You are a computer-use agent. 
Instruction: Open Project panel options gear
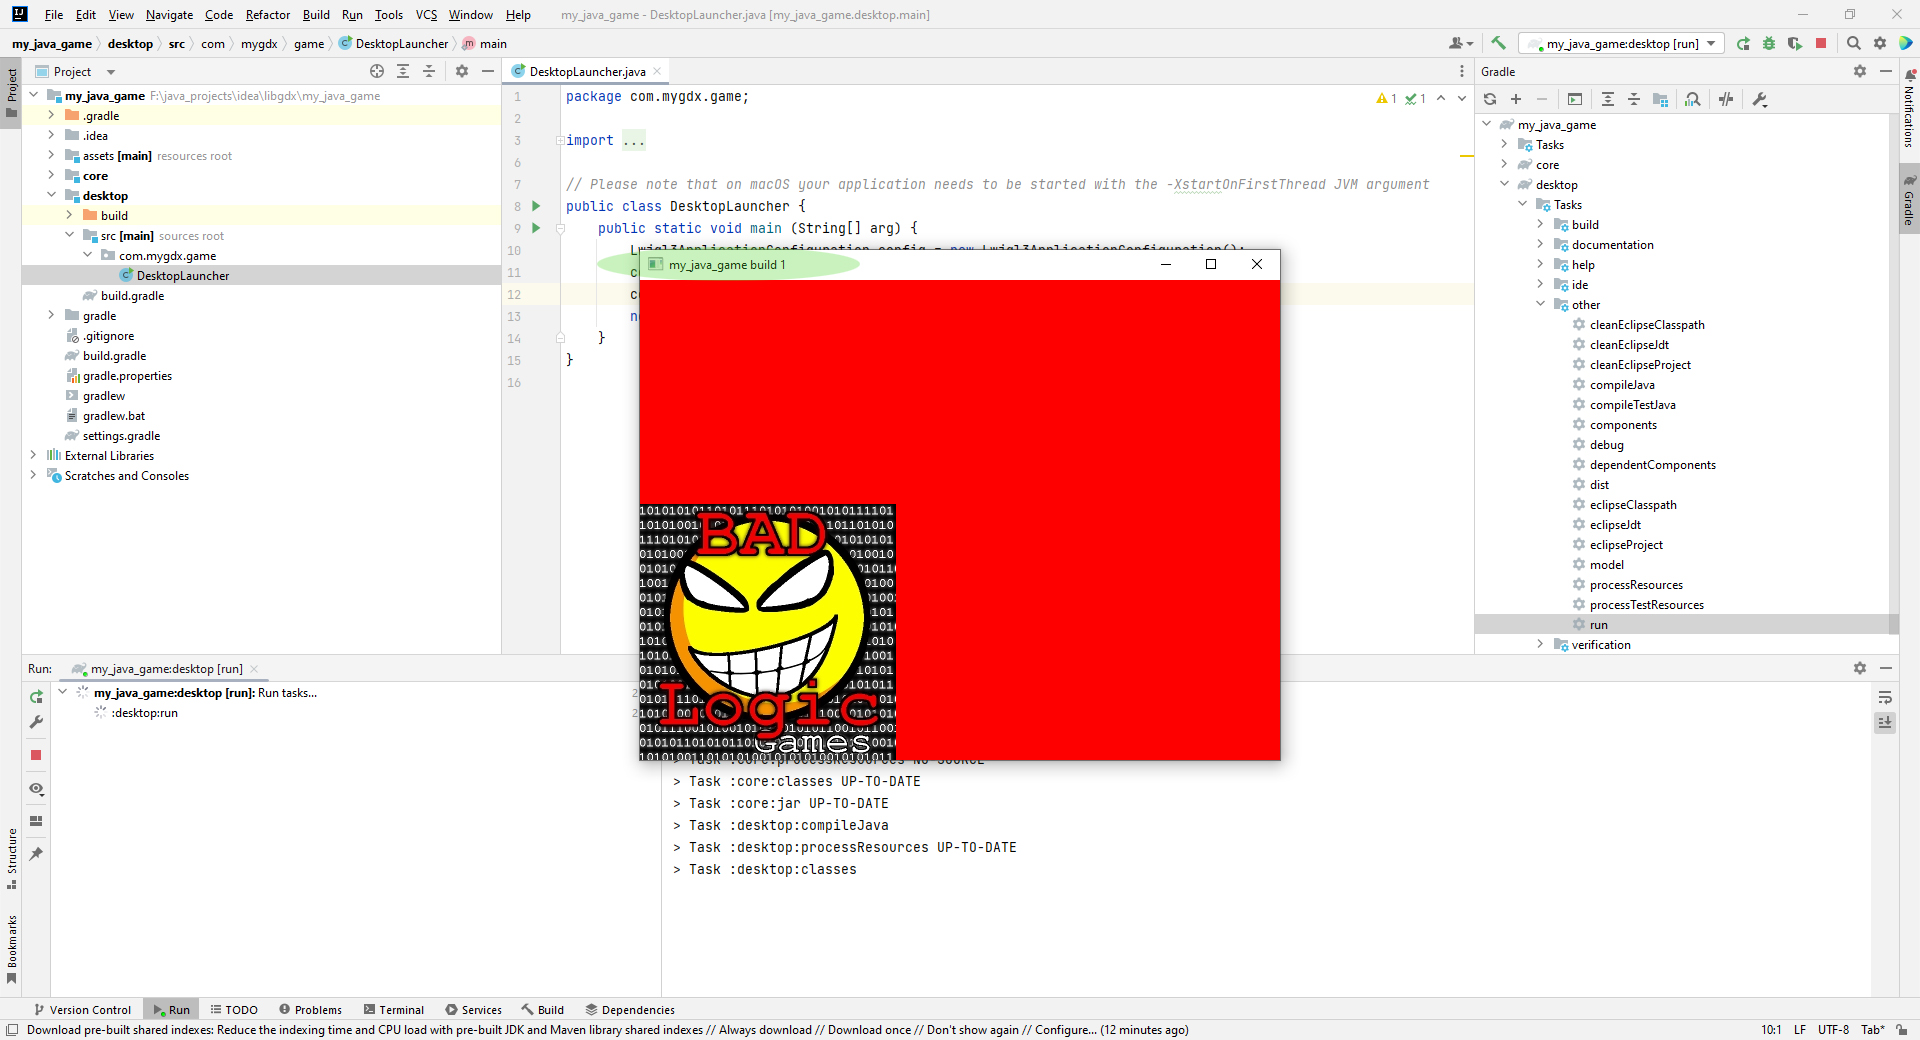(462, 71)
